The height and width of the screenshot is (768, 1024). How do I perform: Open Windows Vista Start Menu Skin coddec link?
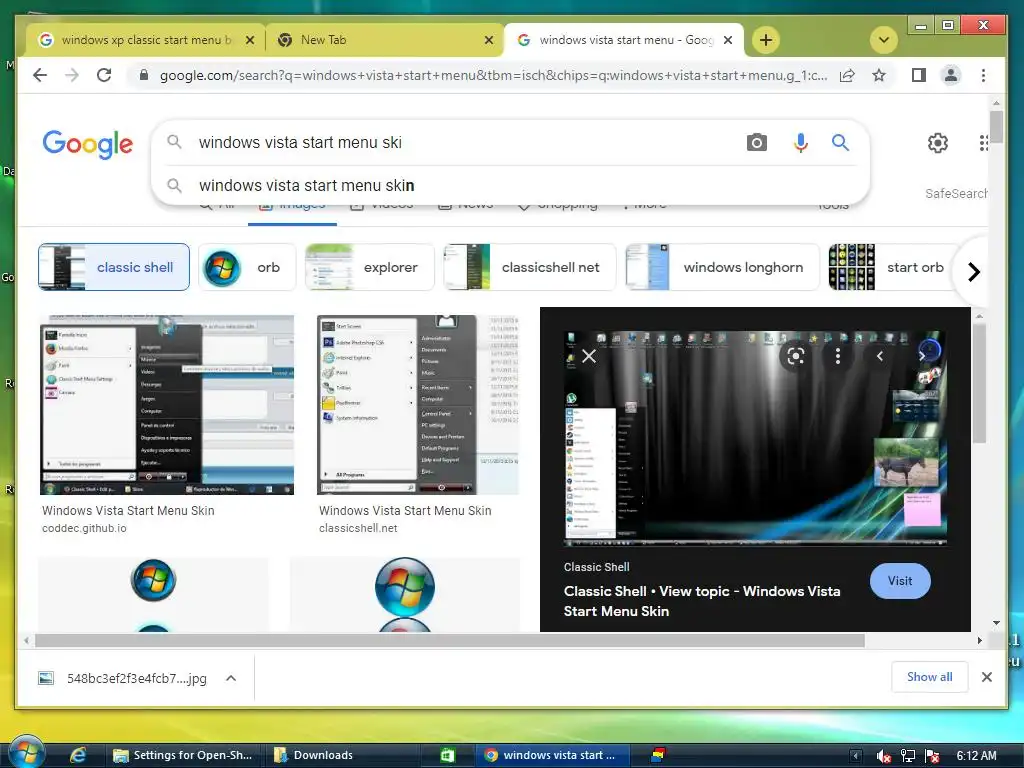128,511
